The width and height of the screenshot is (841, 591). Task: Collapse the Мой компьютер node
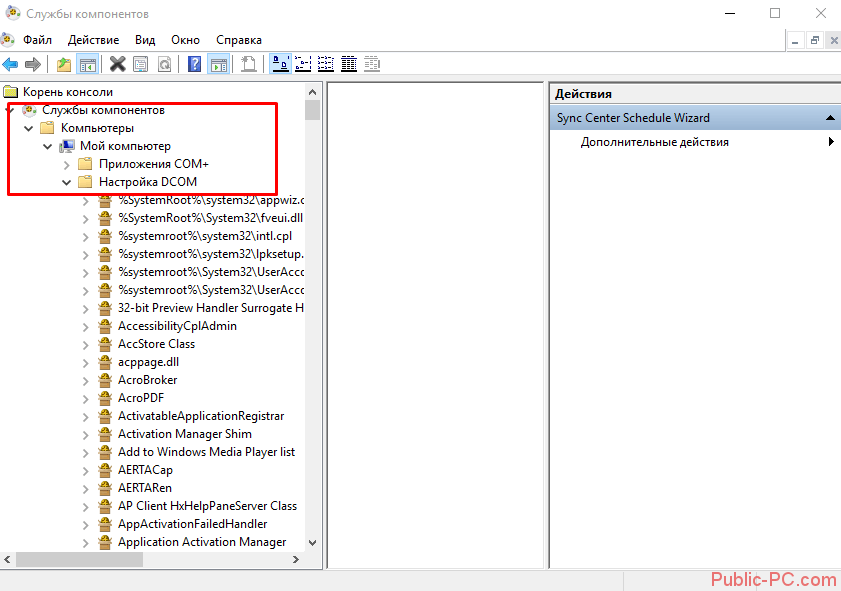coord(48,147)
